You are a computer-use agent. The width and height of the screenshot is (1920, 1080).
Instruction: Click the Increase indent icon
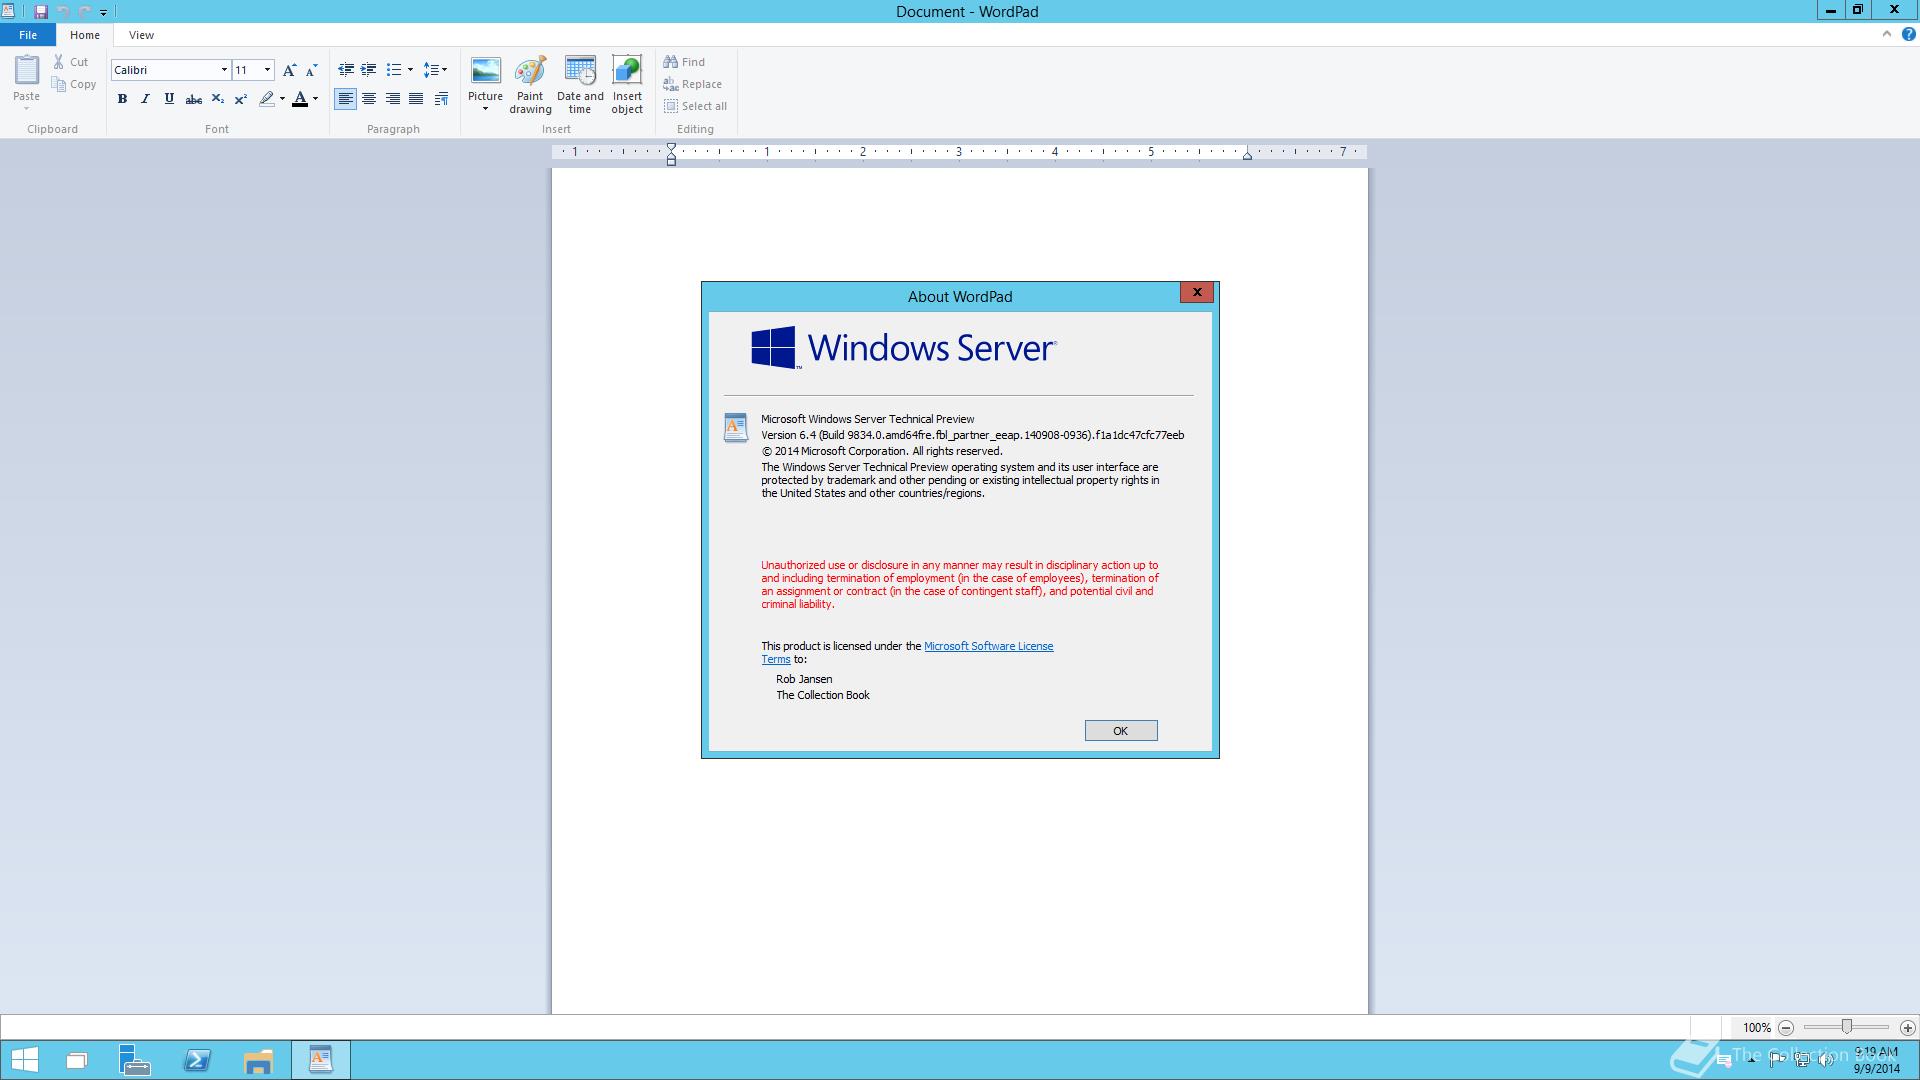(x=369, y=70)
